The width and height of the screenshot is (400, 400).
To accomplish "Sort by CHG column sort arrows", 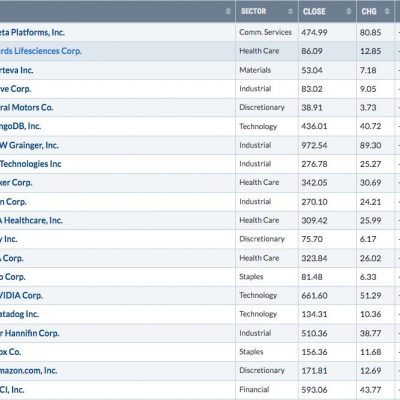I will 387,11.
